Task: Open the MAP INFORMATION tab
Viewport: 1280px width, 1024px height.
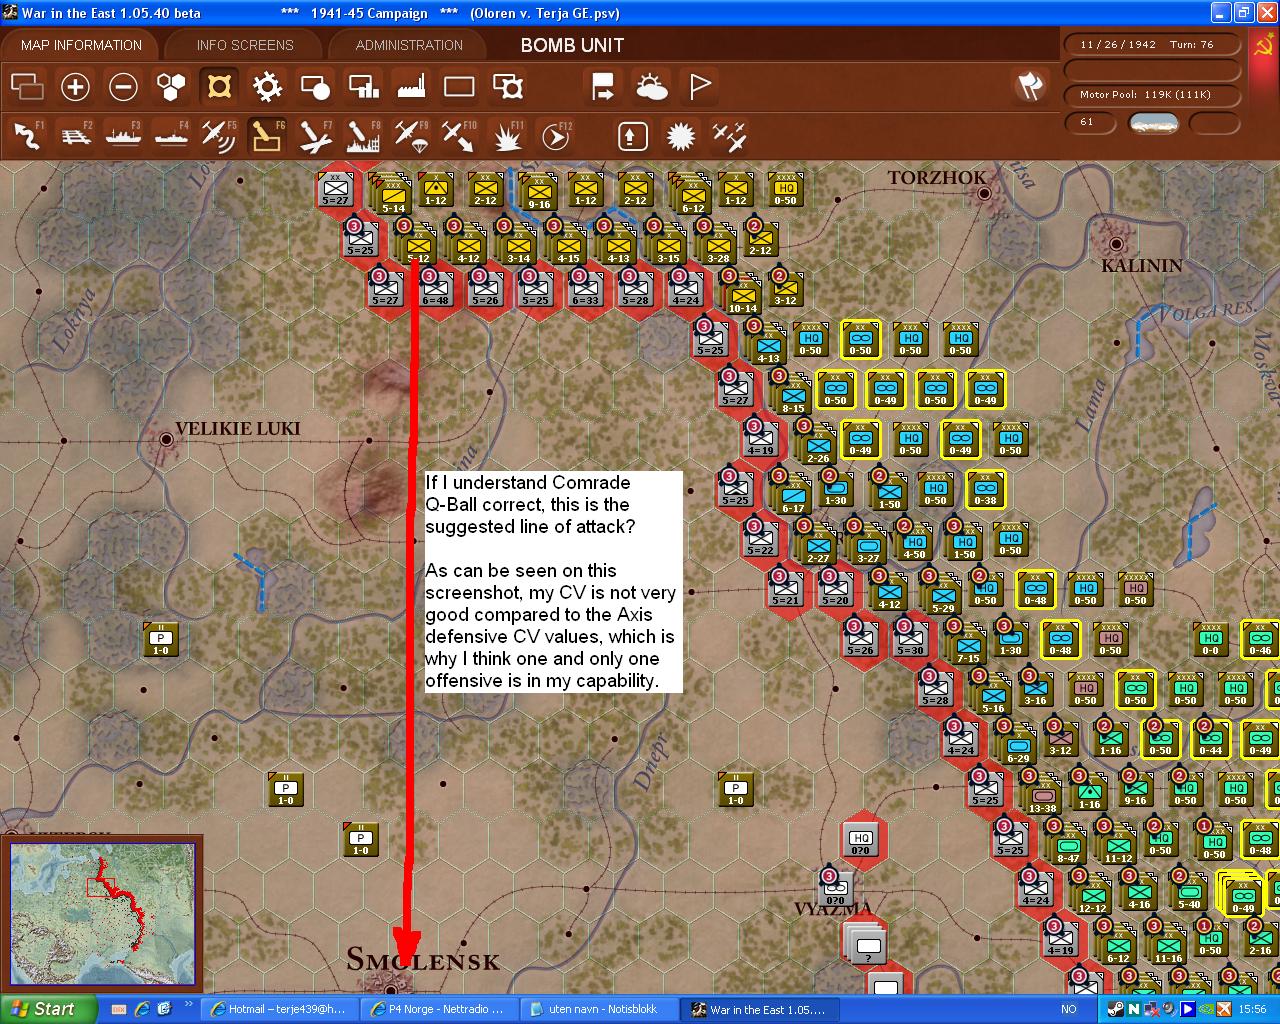Action: point(81,45)
